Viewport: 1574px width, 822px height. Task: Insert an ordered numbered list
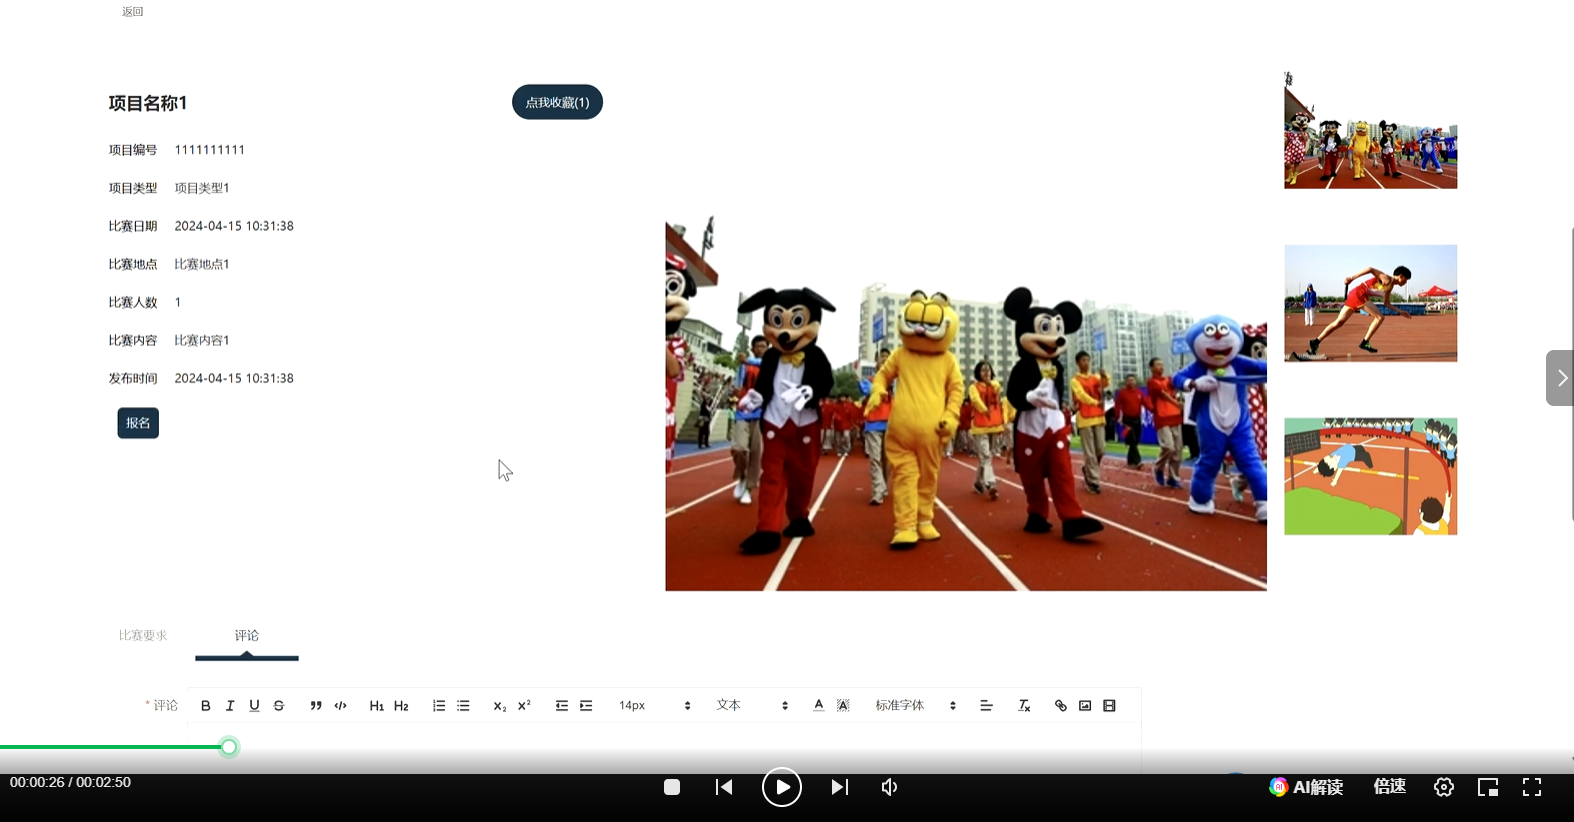(x=438, y=706)
